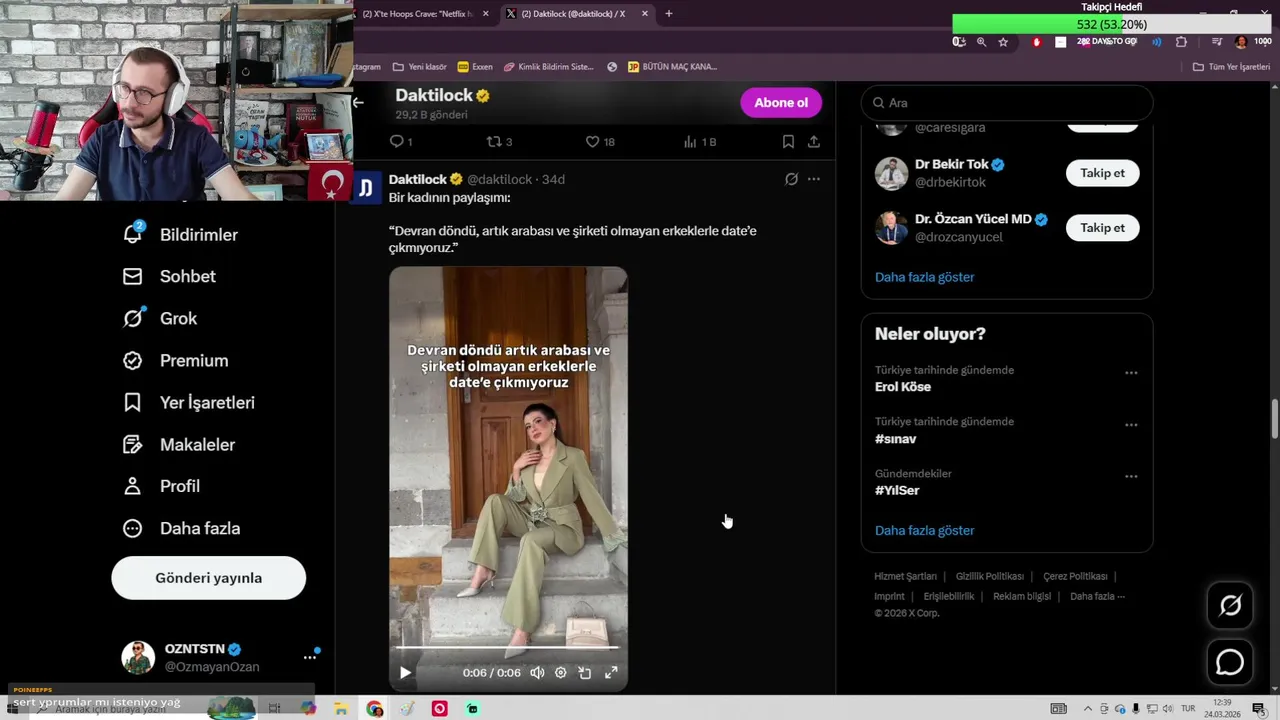Screen dimensions: 1280x720
Task: Click video progress bar
Action: pos(508,647)
